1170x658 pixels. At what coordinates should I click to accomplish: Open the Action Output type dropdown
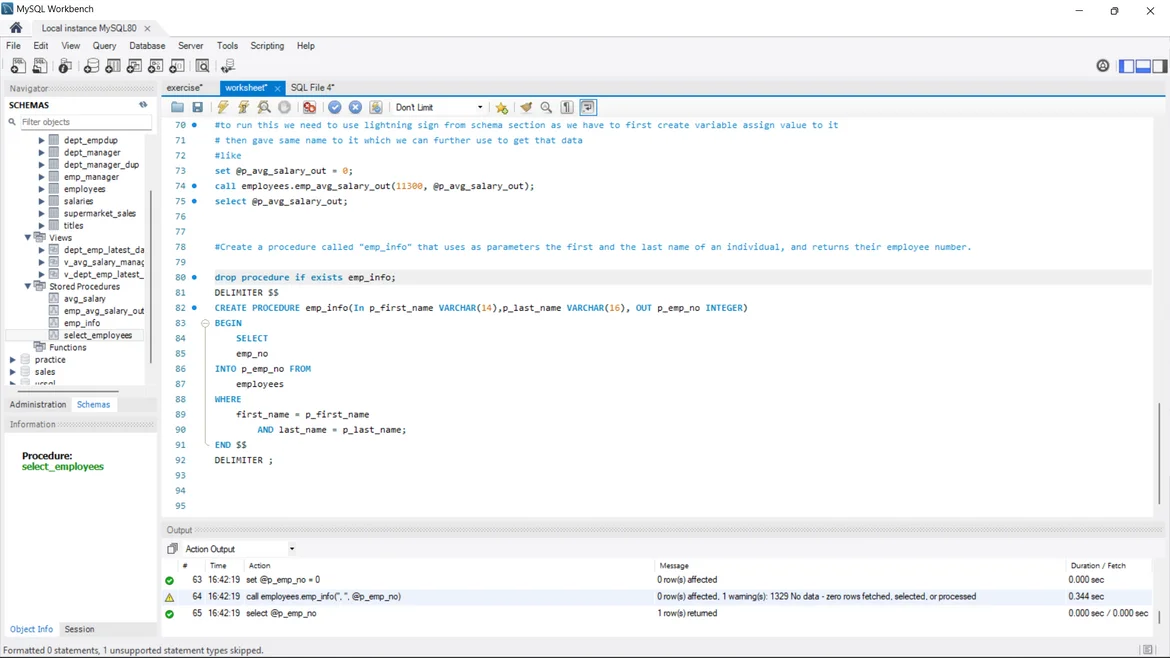tap(291, 549)
